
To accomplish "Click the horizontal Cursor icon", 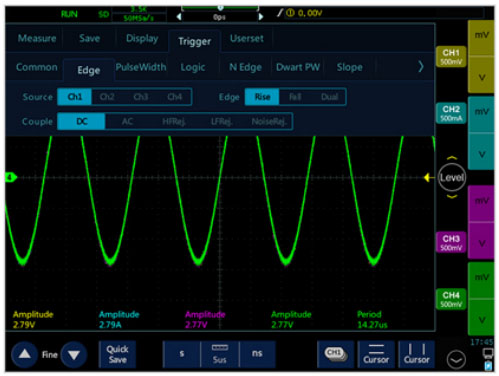I will [x=376, y=354].
